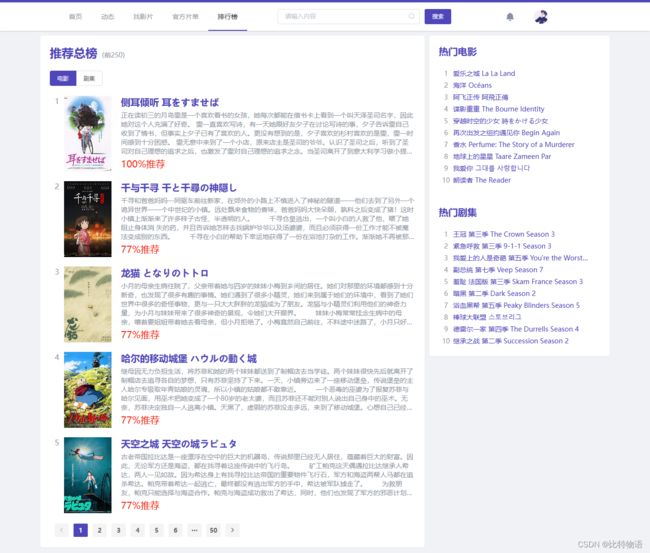
Task: Click the 热门电影 section heading
Action: coord(458,52)
